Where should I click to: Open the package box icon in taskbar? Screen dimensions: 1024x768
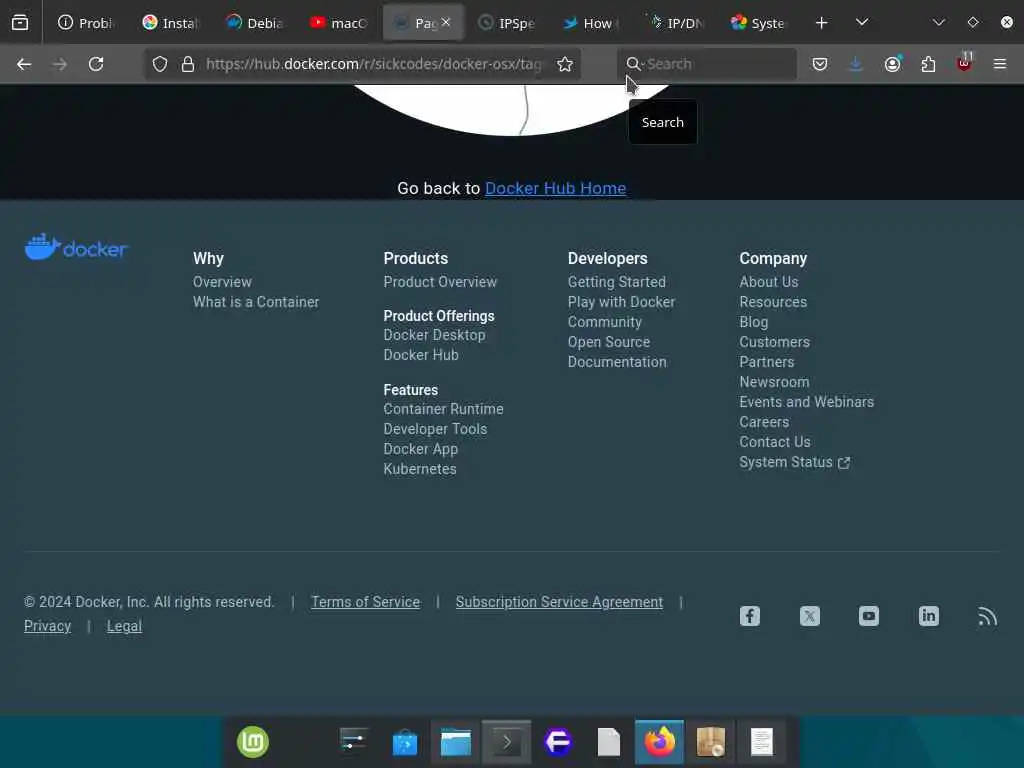point(711,743)
